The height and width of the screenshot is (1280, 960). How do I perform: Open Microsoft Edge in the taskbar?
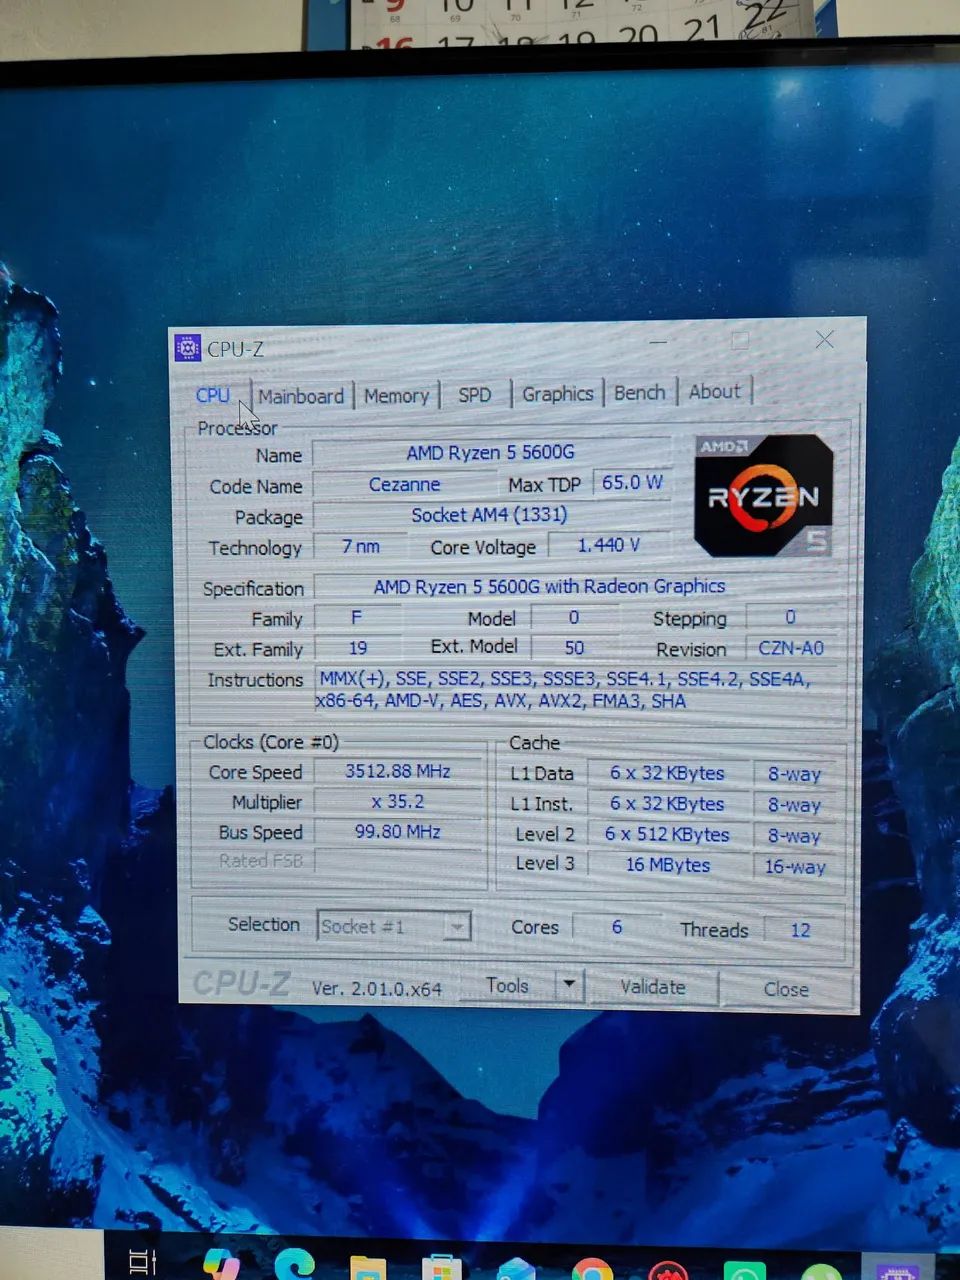[x=294, y=1264]
